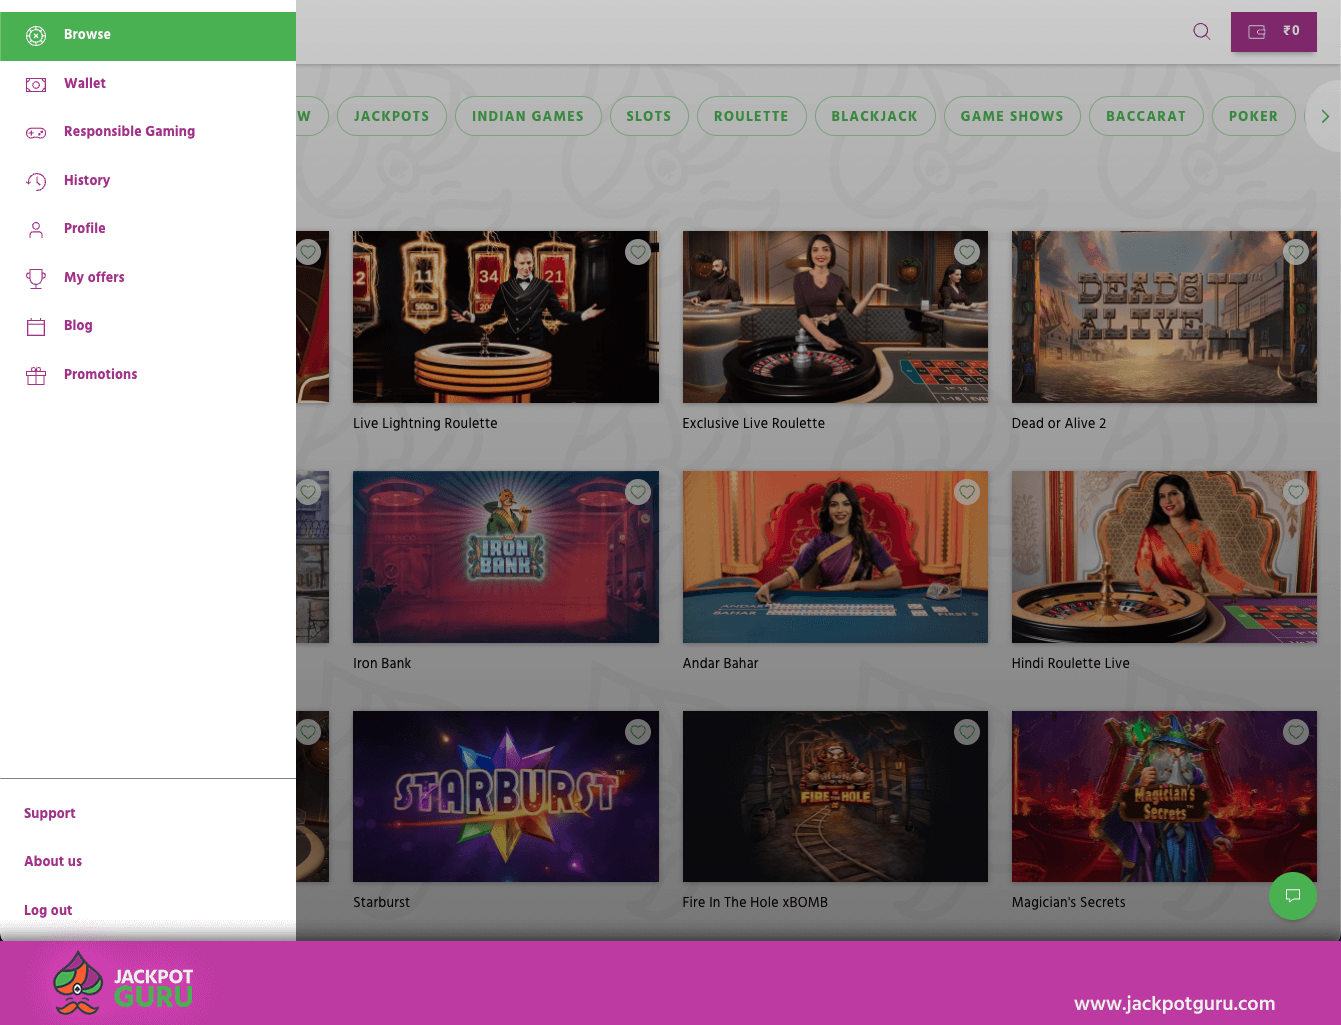Click the Log out link
1341x1025 pixels.
(x=48, y=910)
